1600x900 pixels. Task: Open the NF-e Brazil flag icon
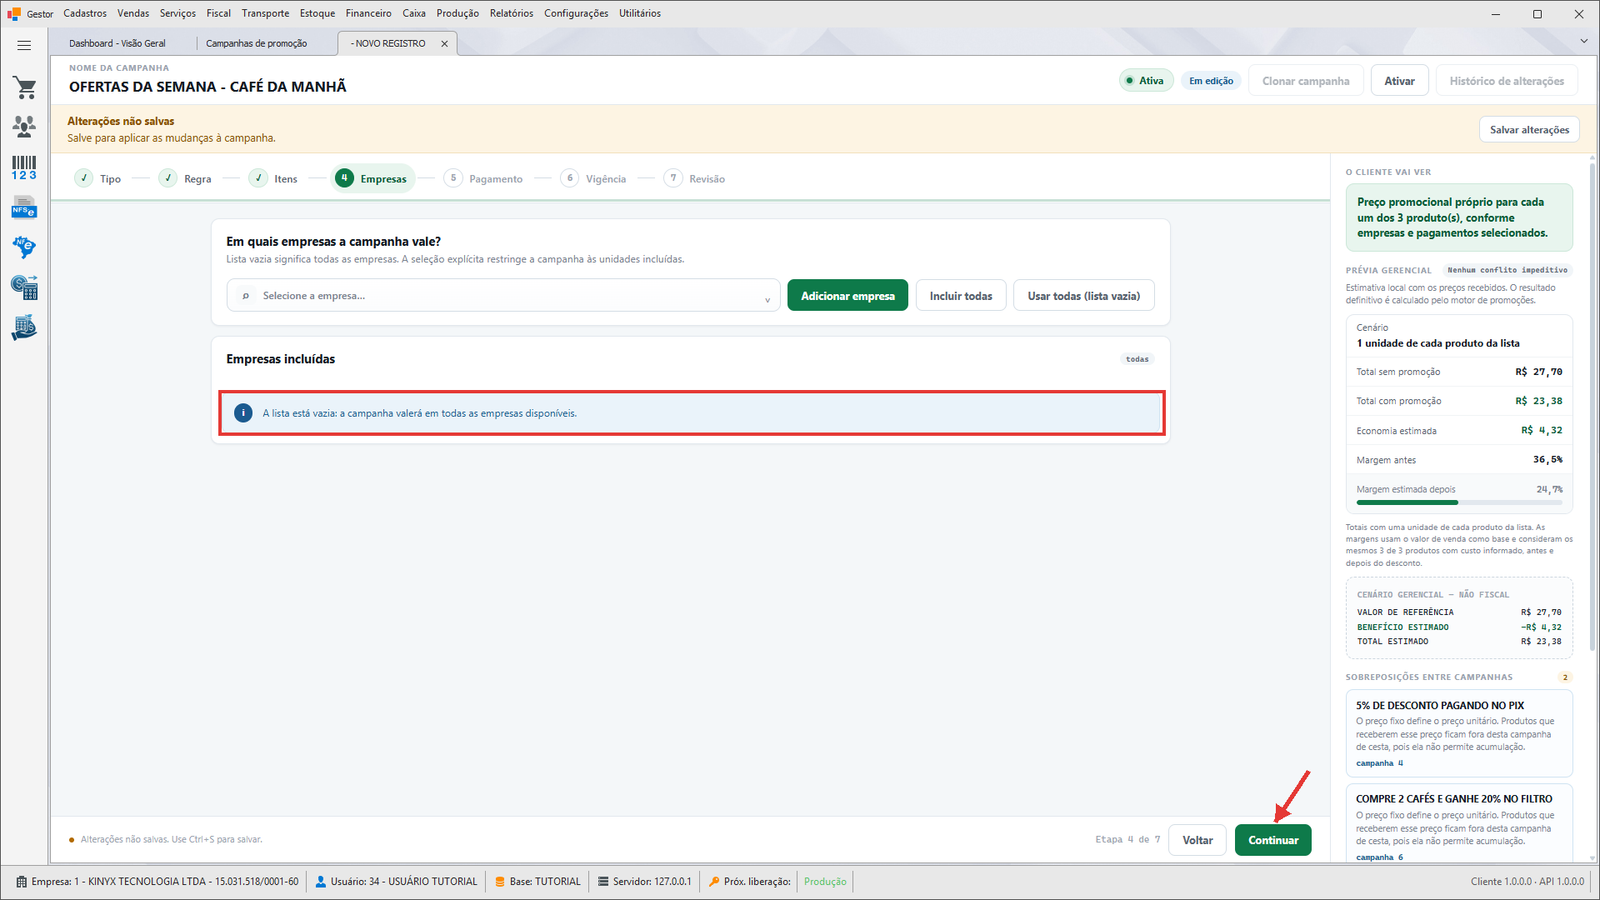[x=24, y=247]
